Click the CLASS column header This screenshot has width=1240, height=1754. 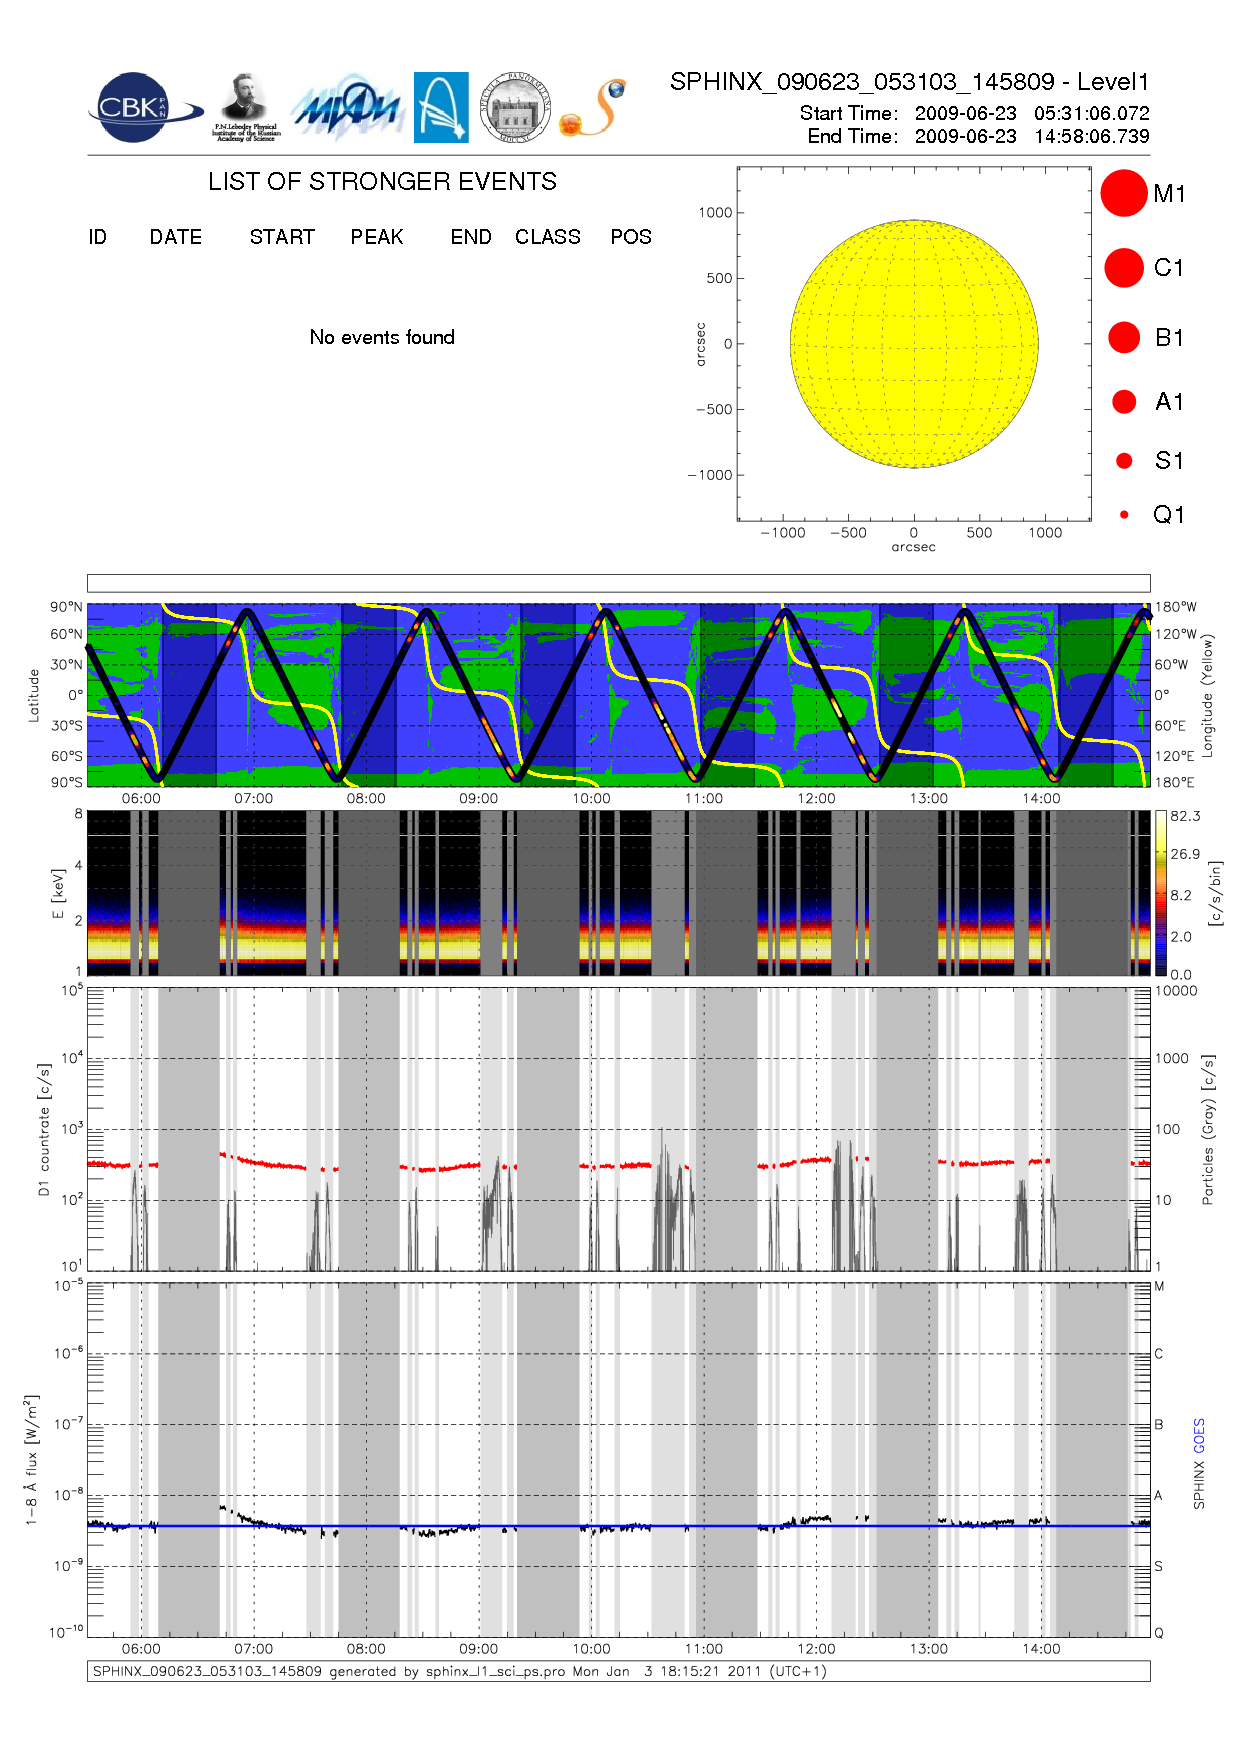pyautogui.click(x=547, y=237)
